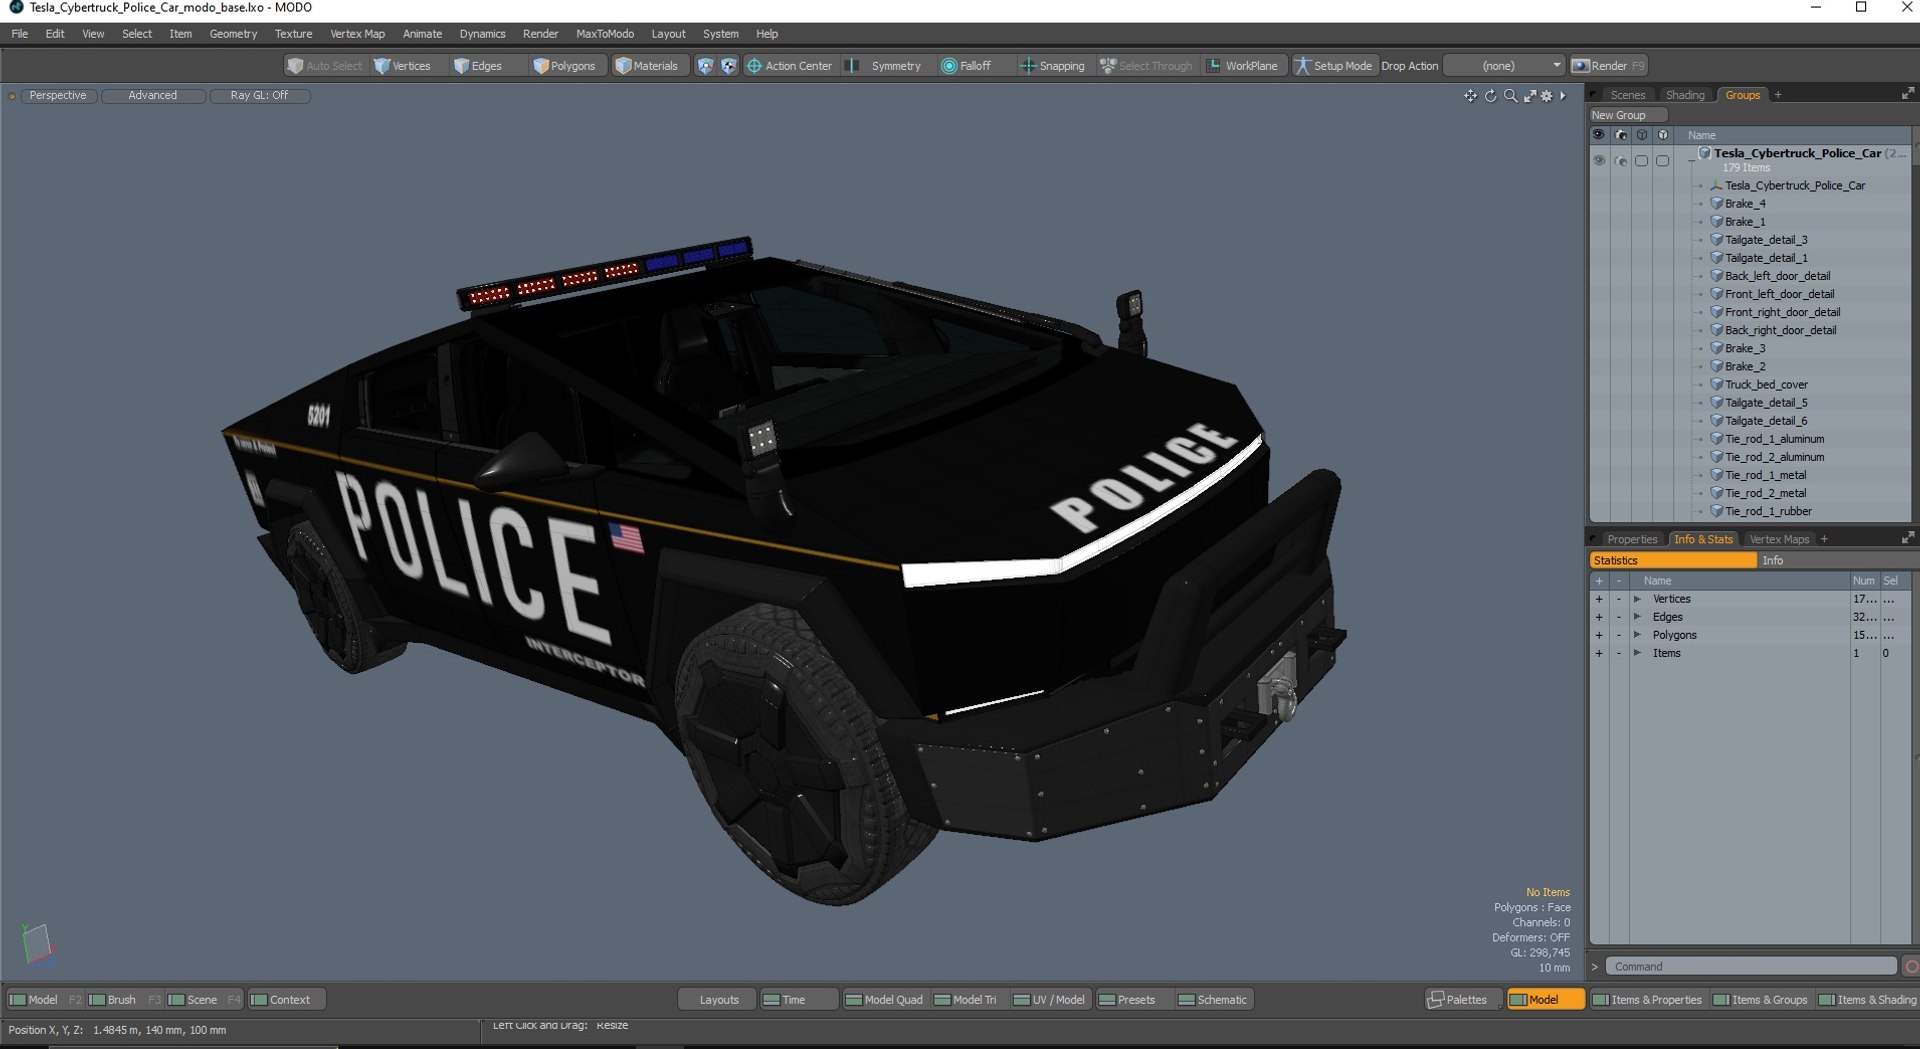Select Materials selection mode
The width and height of the screenshot is (1920, 1049).
(x=647, y=66)
